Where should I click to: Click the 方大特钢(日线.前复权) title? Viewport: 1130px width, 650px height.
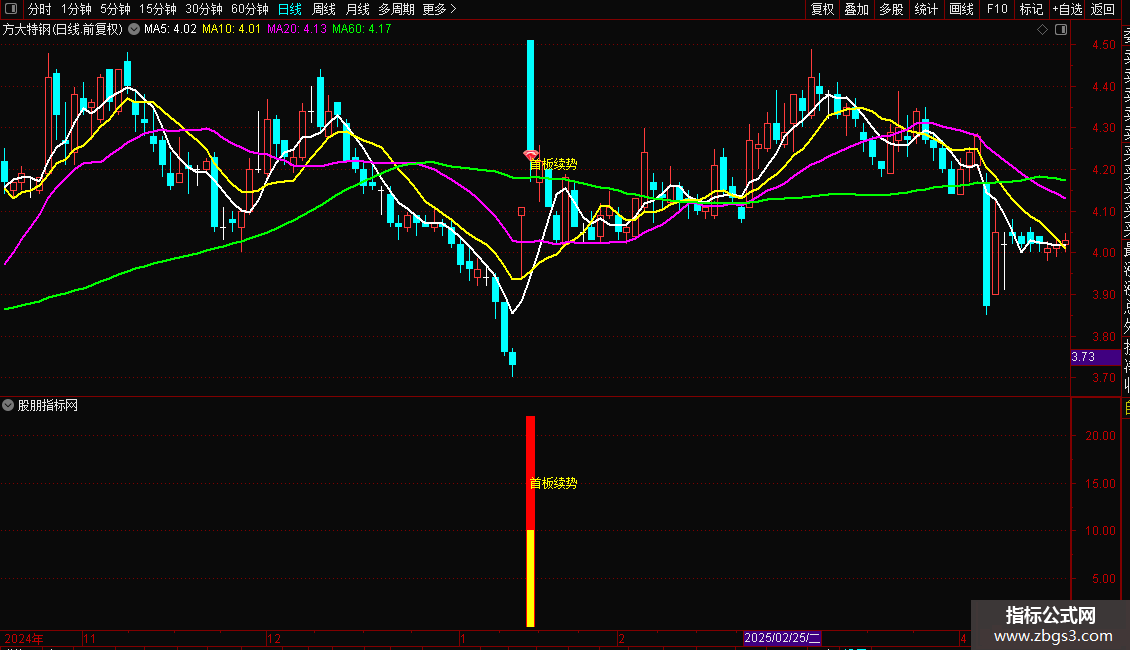63,30
